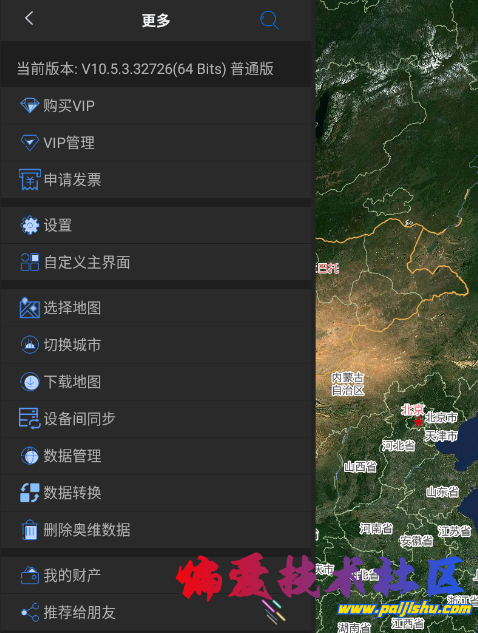Click the 申请发票 receipt icon

pyautogui.click(x=29, y=180)
